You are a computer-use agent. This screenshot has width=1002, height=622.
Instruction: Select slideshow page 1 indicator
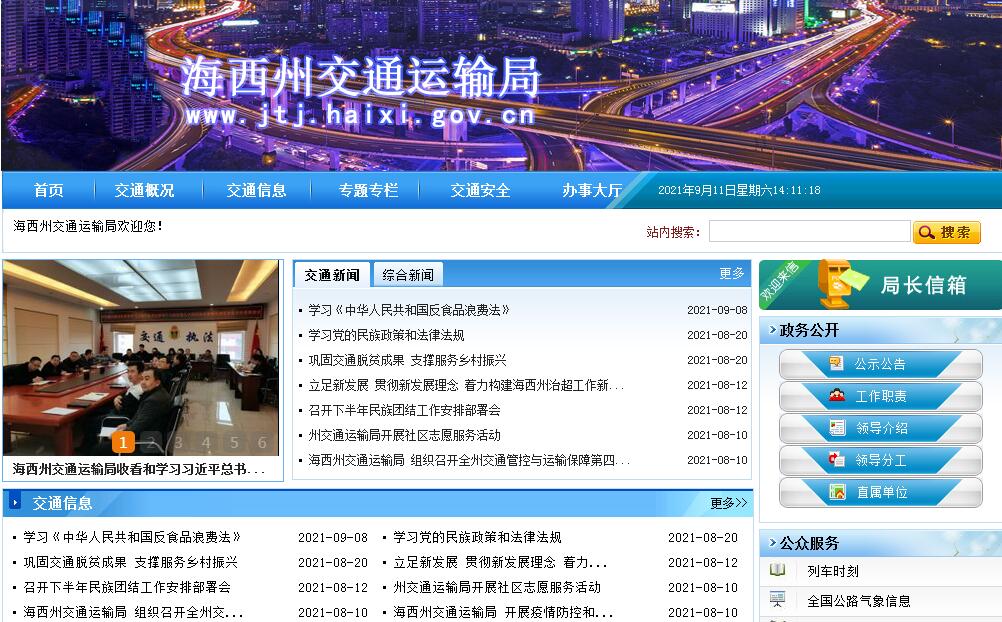[123, 442]
